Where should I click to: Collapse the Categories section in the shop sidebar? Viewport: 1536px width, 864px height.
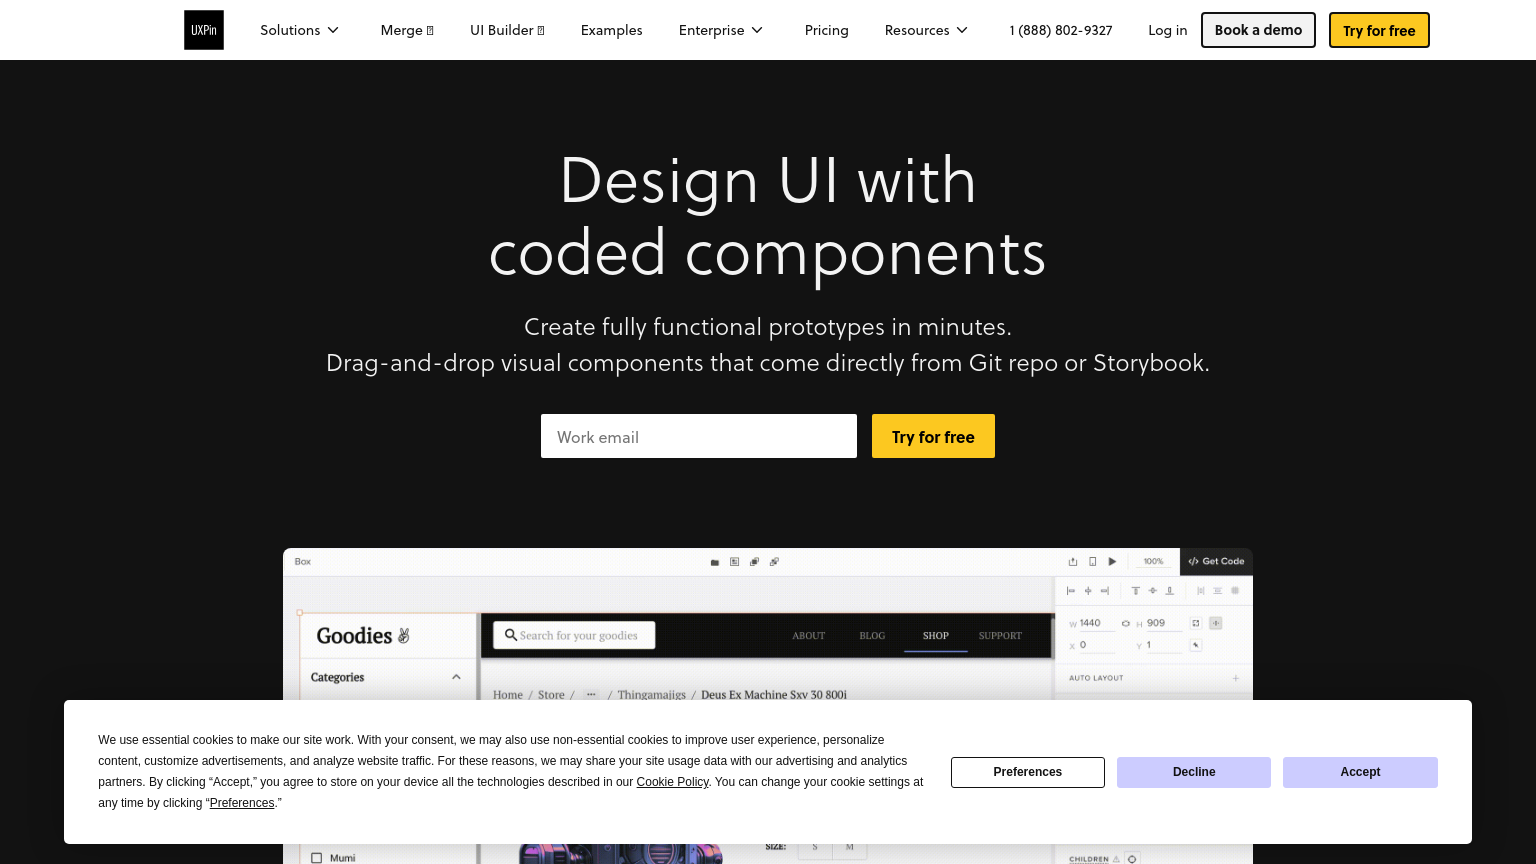point(456,676)
